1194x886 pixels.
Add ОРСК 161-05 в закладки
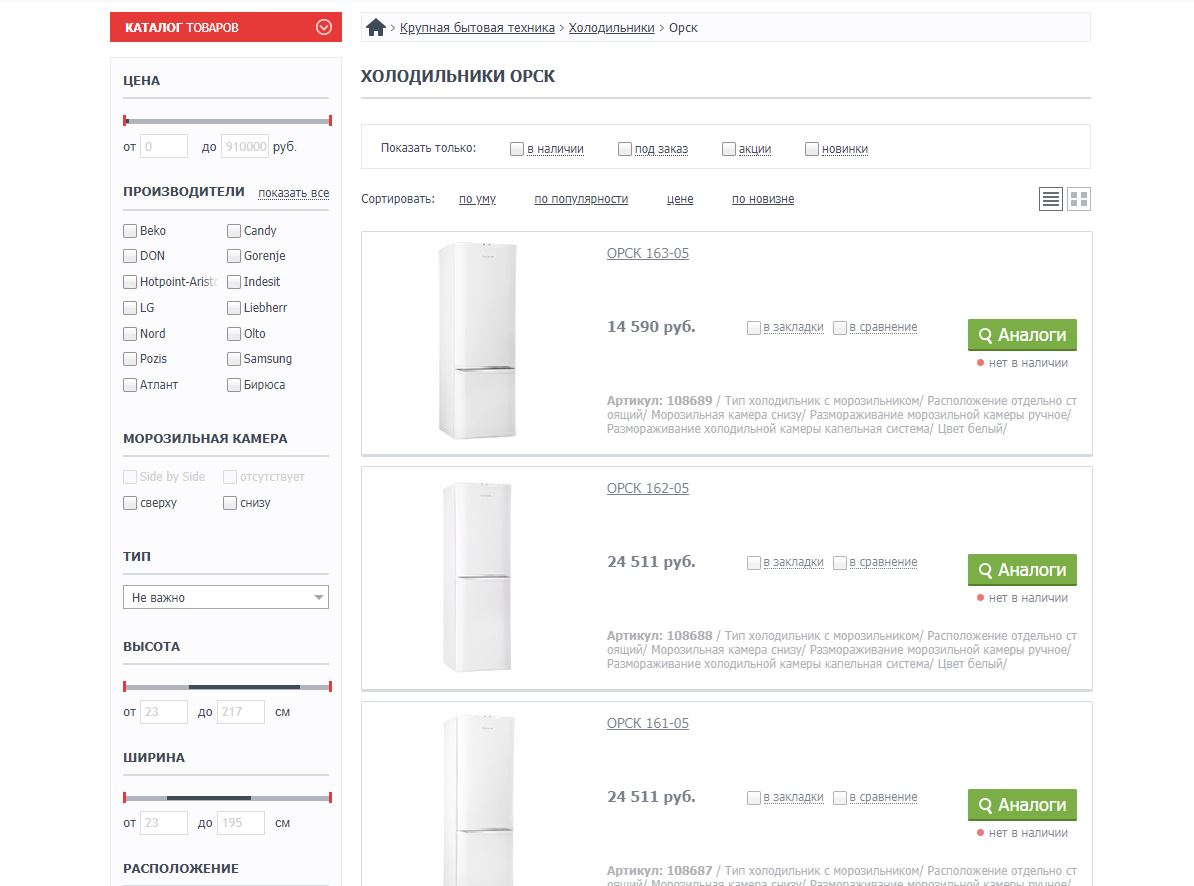[754, 798]
